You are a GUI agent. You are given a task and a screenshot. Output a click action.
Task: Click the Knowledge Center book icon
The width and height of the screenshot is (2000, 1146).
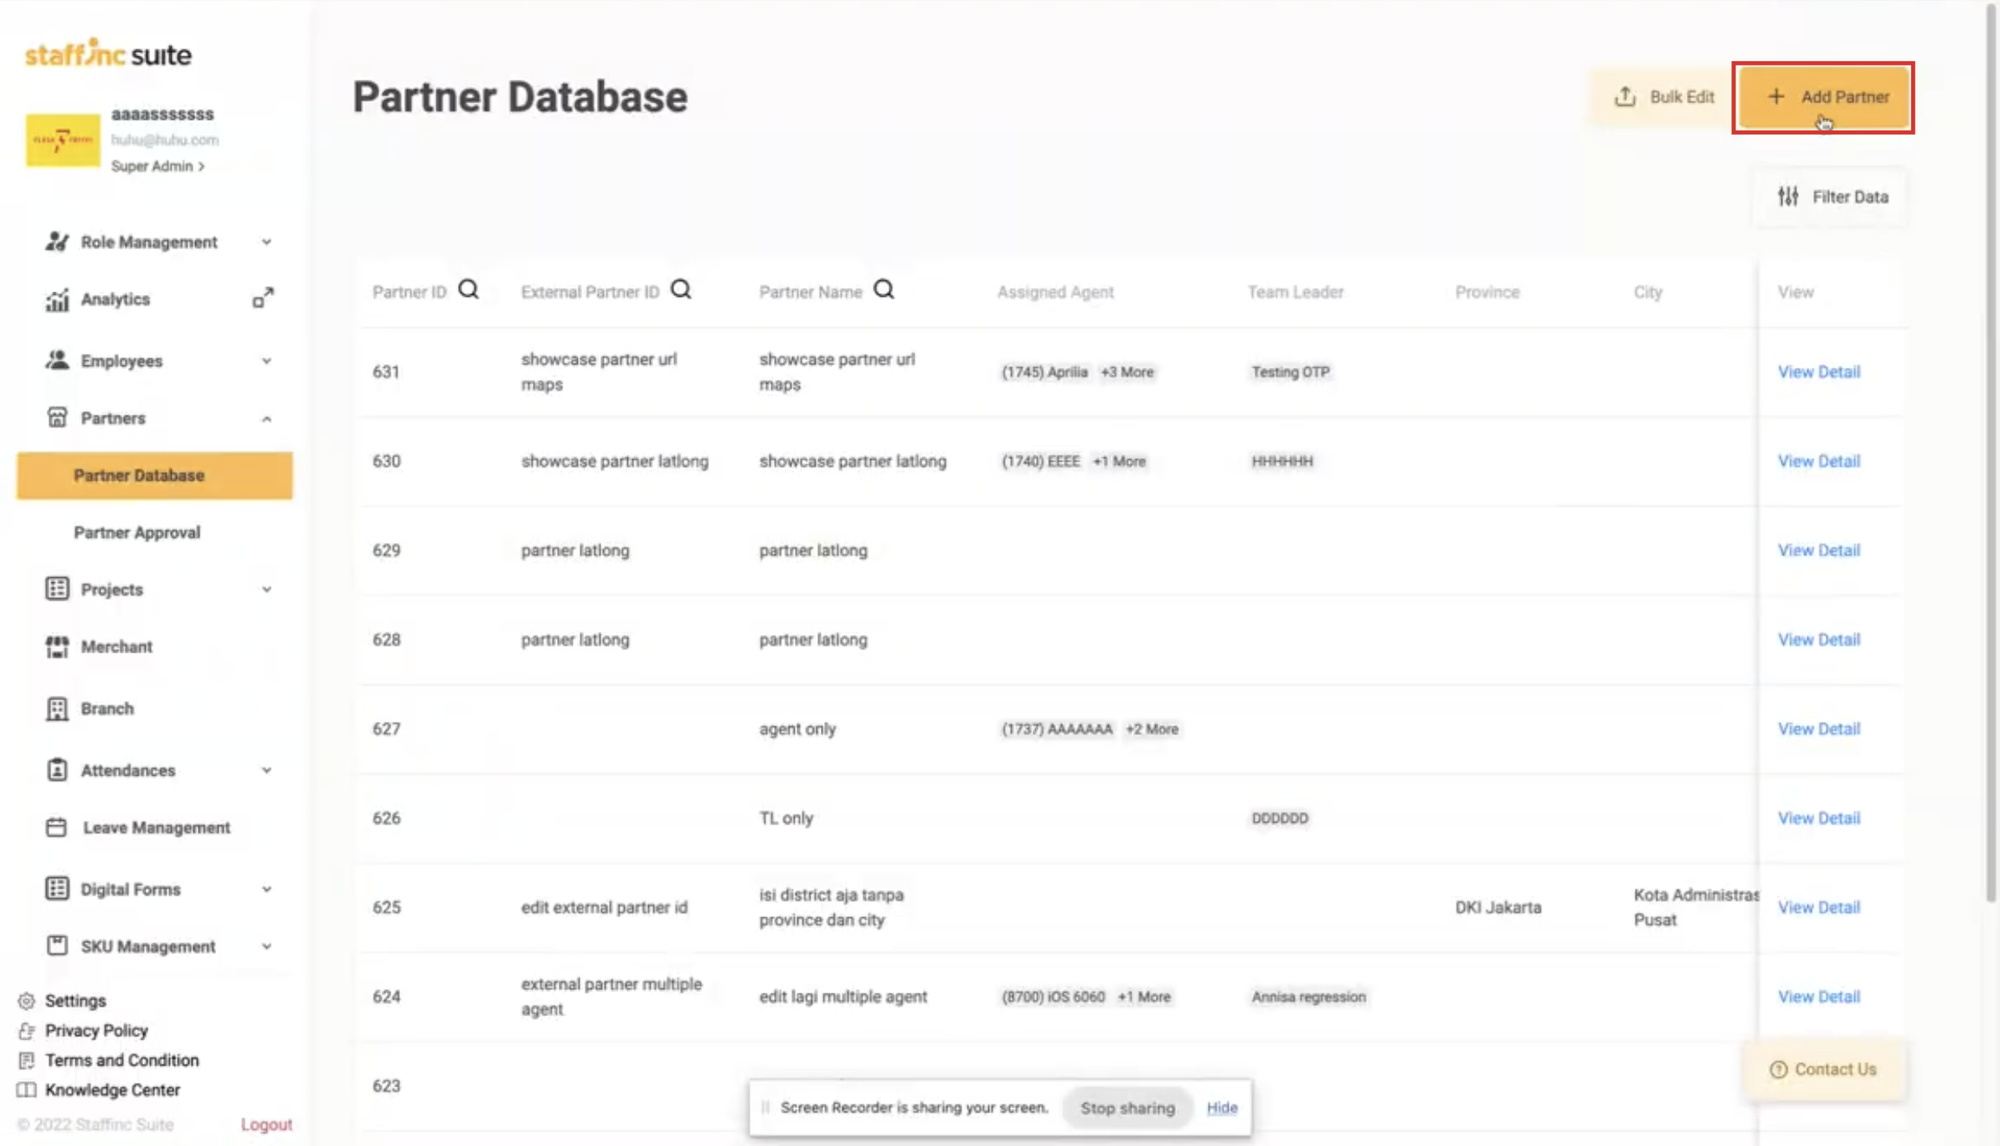(x=27, y=1090)
